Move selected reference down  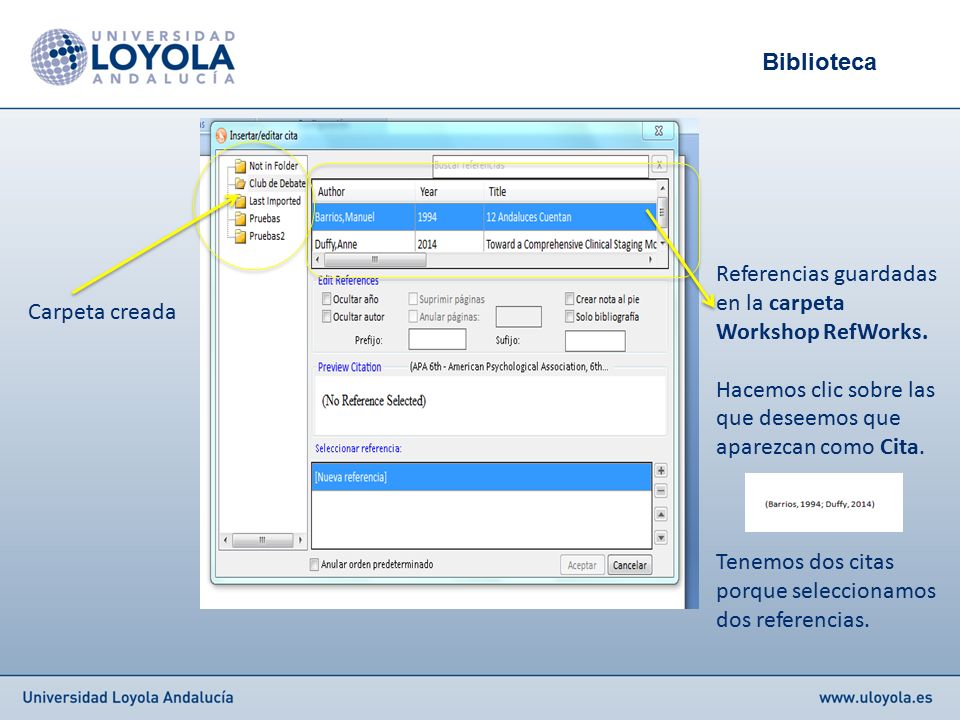click(x=661, y=538)
